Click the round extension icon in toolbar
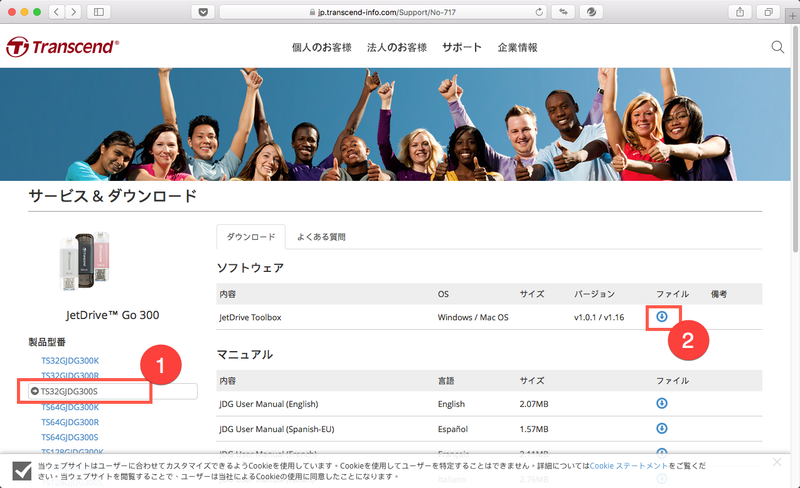 [591, 12]
